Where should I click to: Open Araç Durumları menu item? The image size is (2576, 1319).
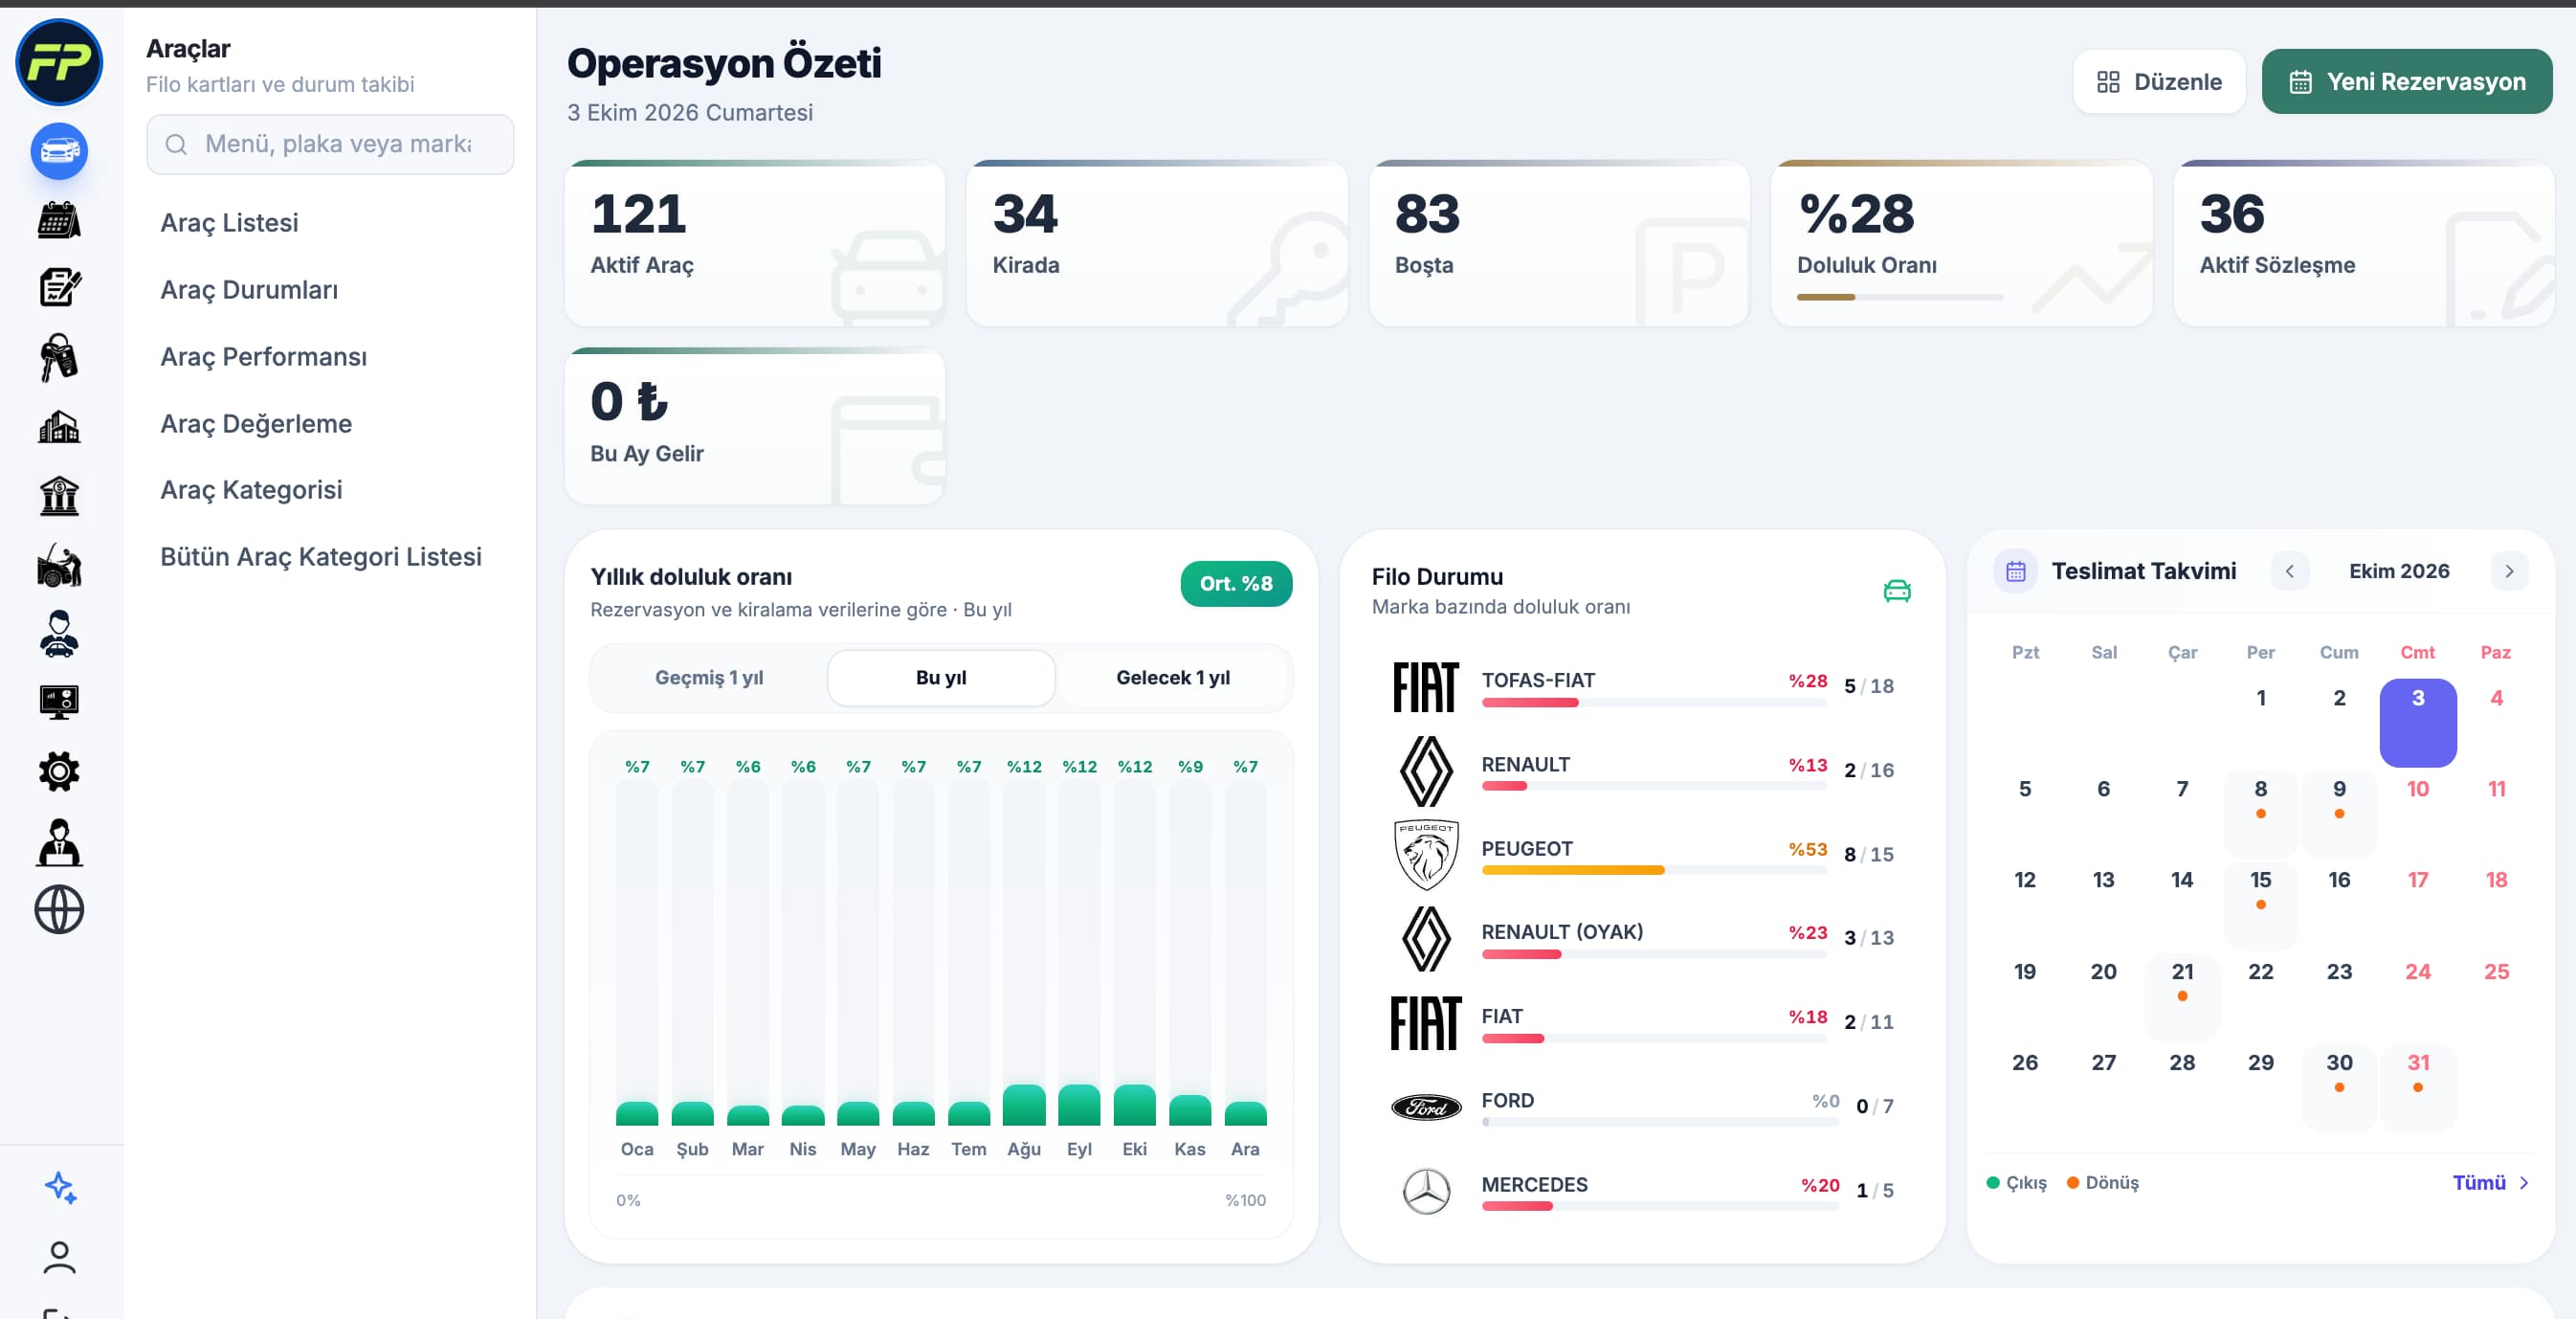point(249,289)
